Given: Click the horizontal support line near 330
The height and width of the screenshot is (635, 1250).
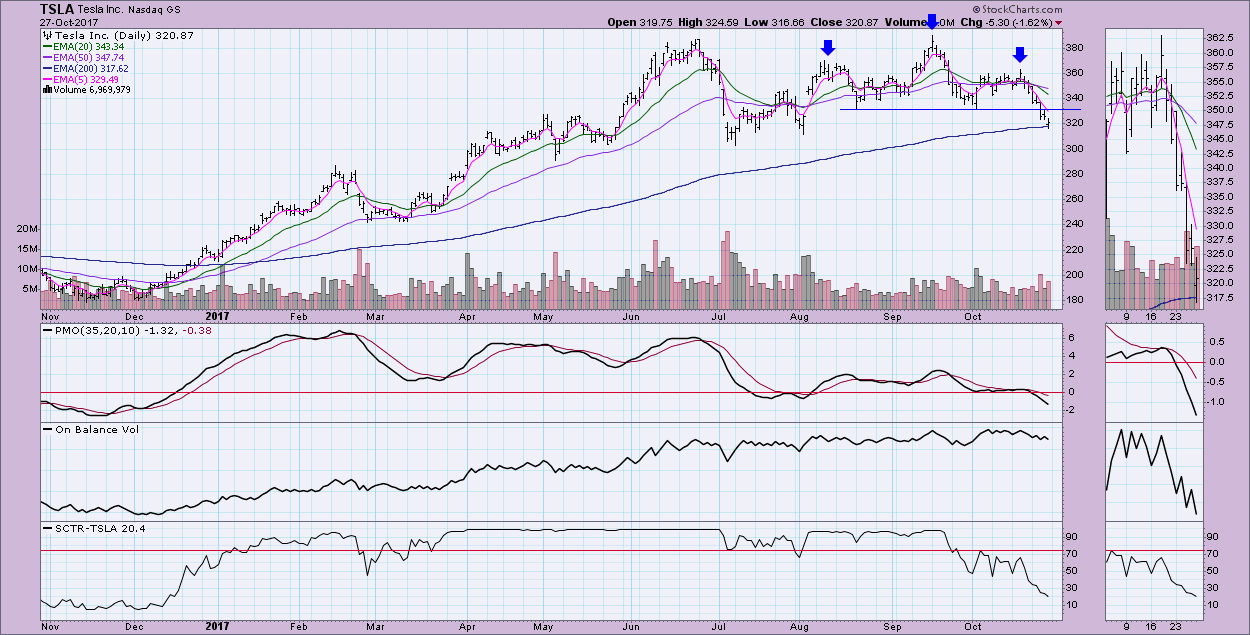Looking at the screenshot, I should (950, 109).
